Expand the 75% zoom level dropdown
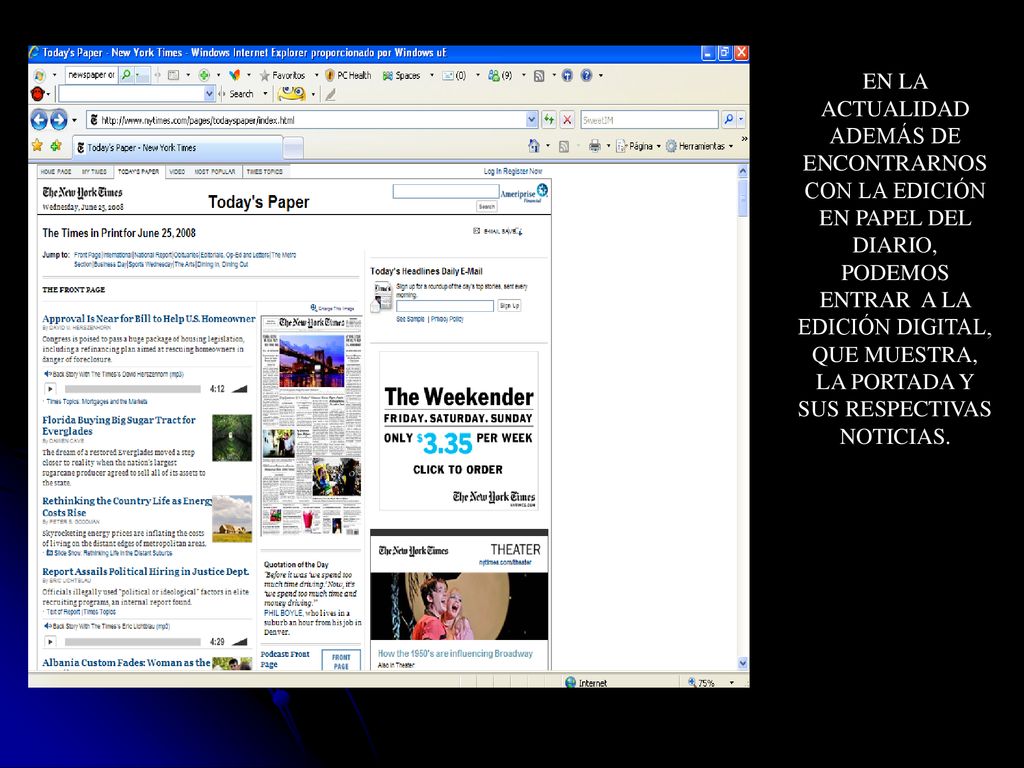This screenshot has height=768, width=1024. pos(731,682)
